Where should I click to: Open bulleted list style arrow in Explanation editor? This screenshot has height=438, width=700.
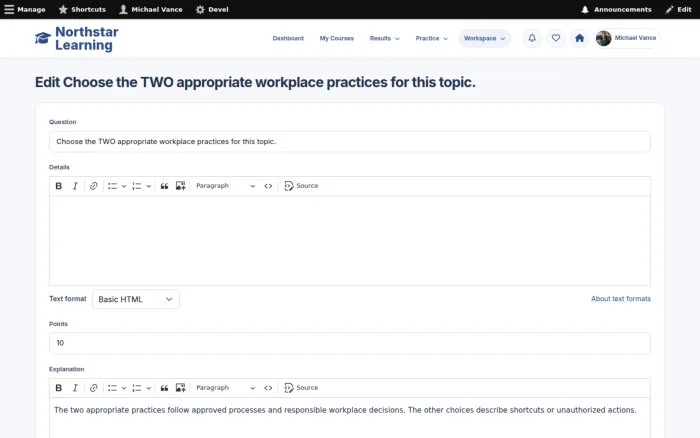tap(124, 388)
